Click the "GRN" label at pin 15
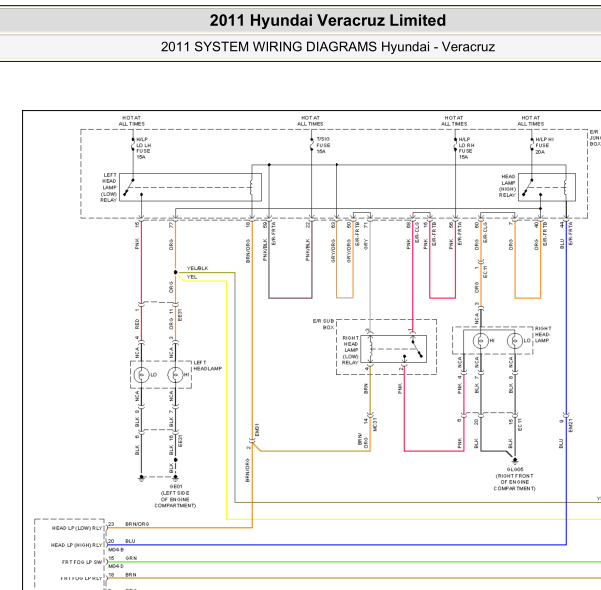This screenshot has height=590, width=601. tap(131, 558)
